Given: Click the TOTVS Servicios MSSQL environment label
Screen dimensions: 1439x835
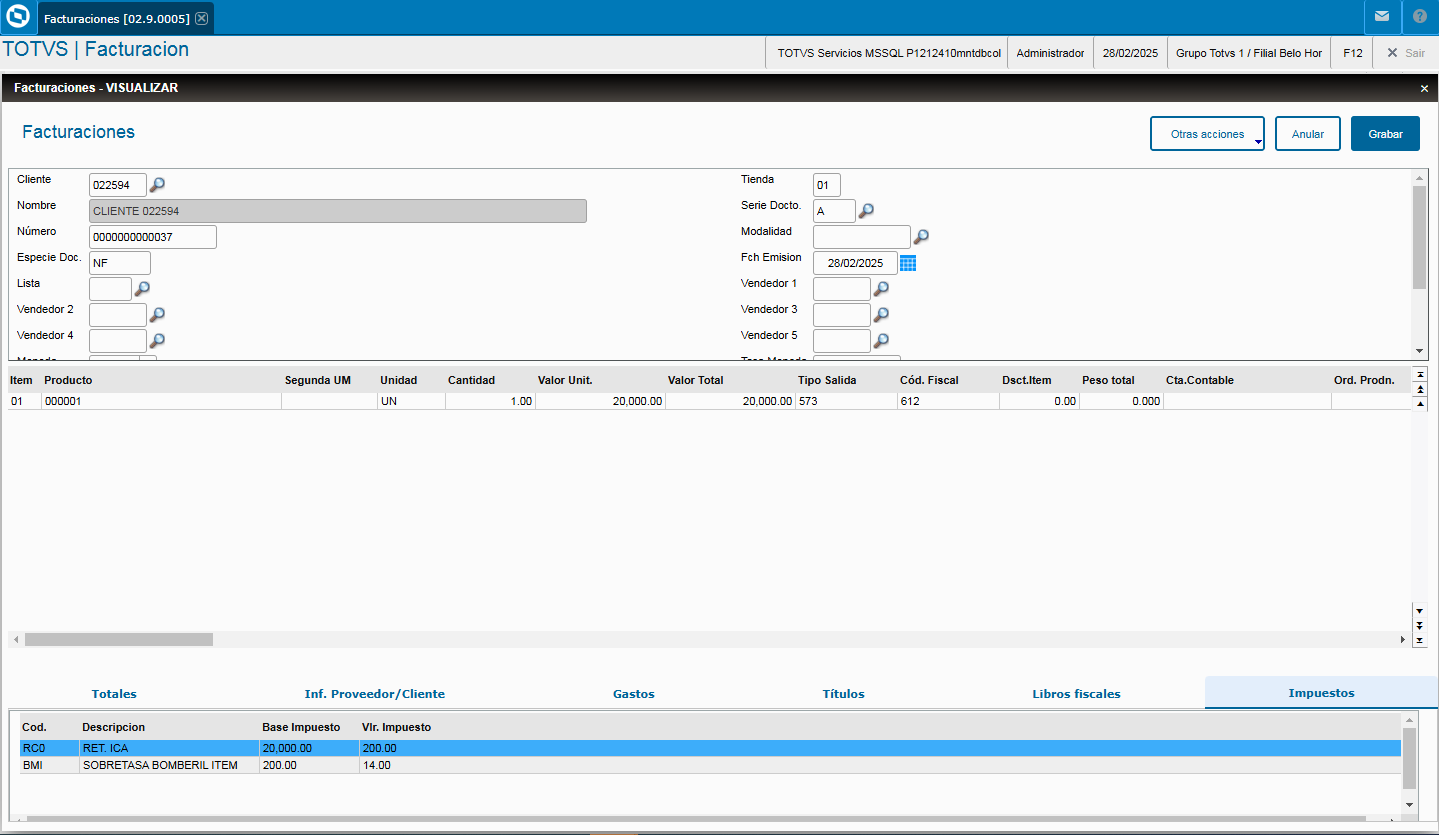Looking at the screenshot, I should click(889, 53).
